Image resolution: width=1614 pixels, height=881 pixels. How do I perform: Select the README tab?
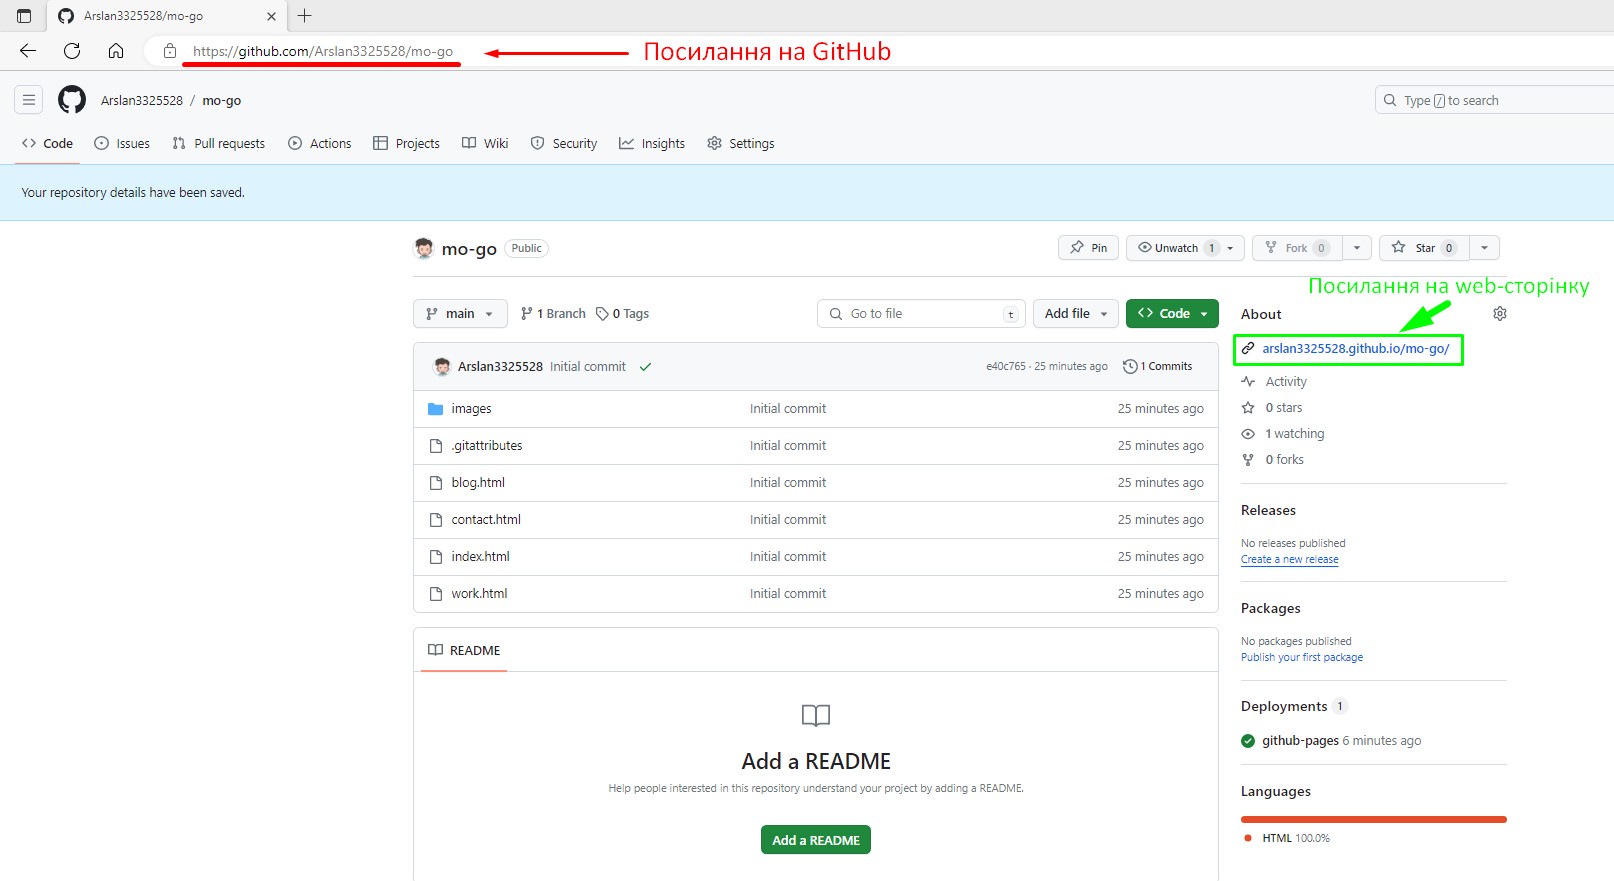click(465, 651)
